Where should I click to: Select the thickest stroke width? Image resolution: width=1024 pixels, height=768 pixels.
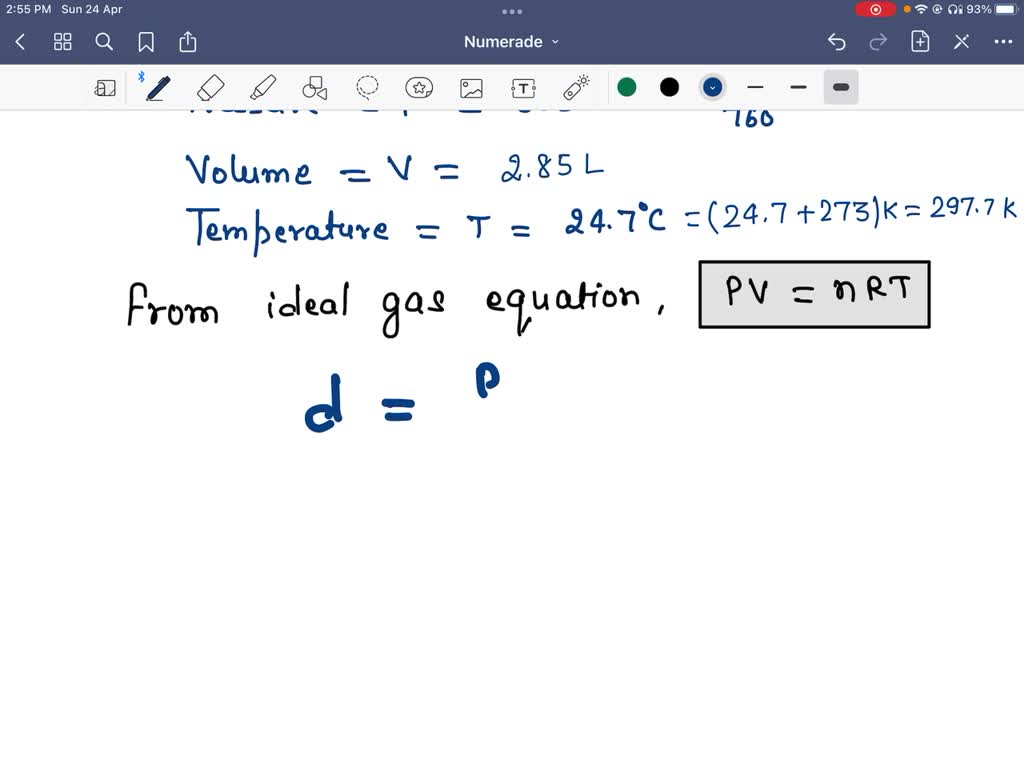point(840,87)
